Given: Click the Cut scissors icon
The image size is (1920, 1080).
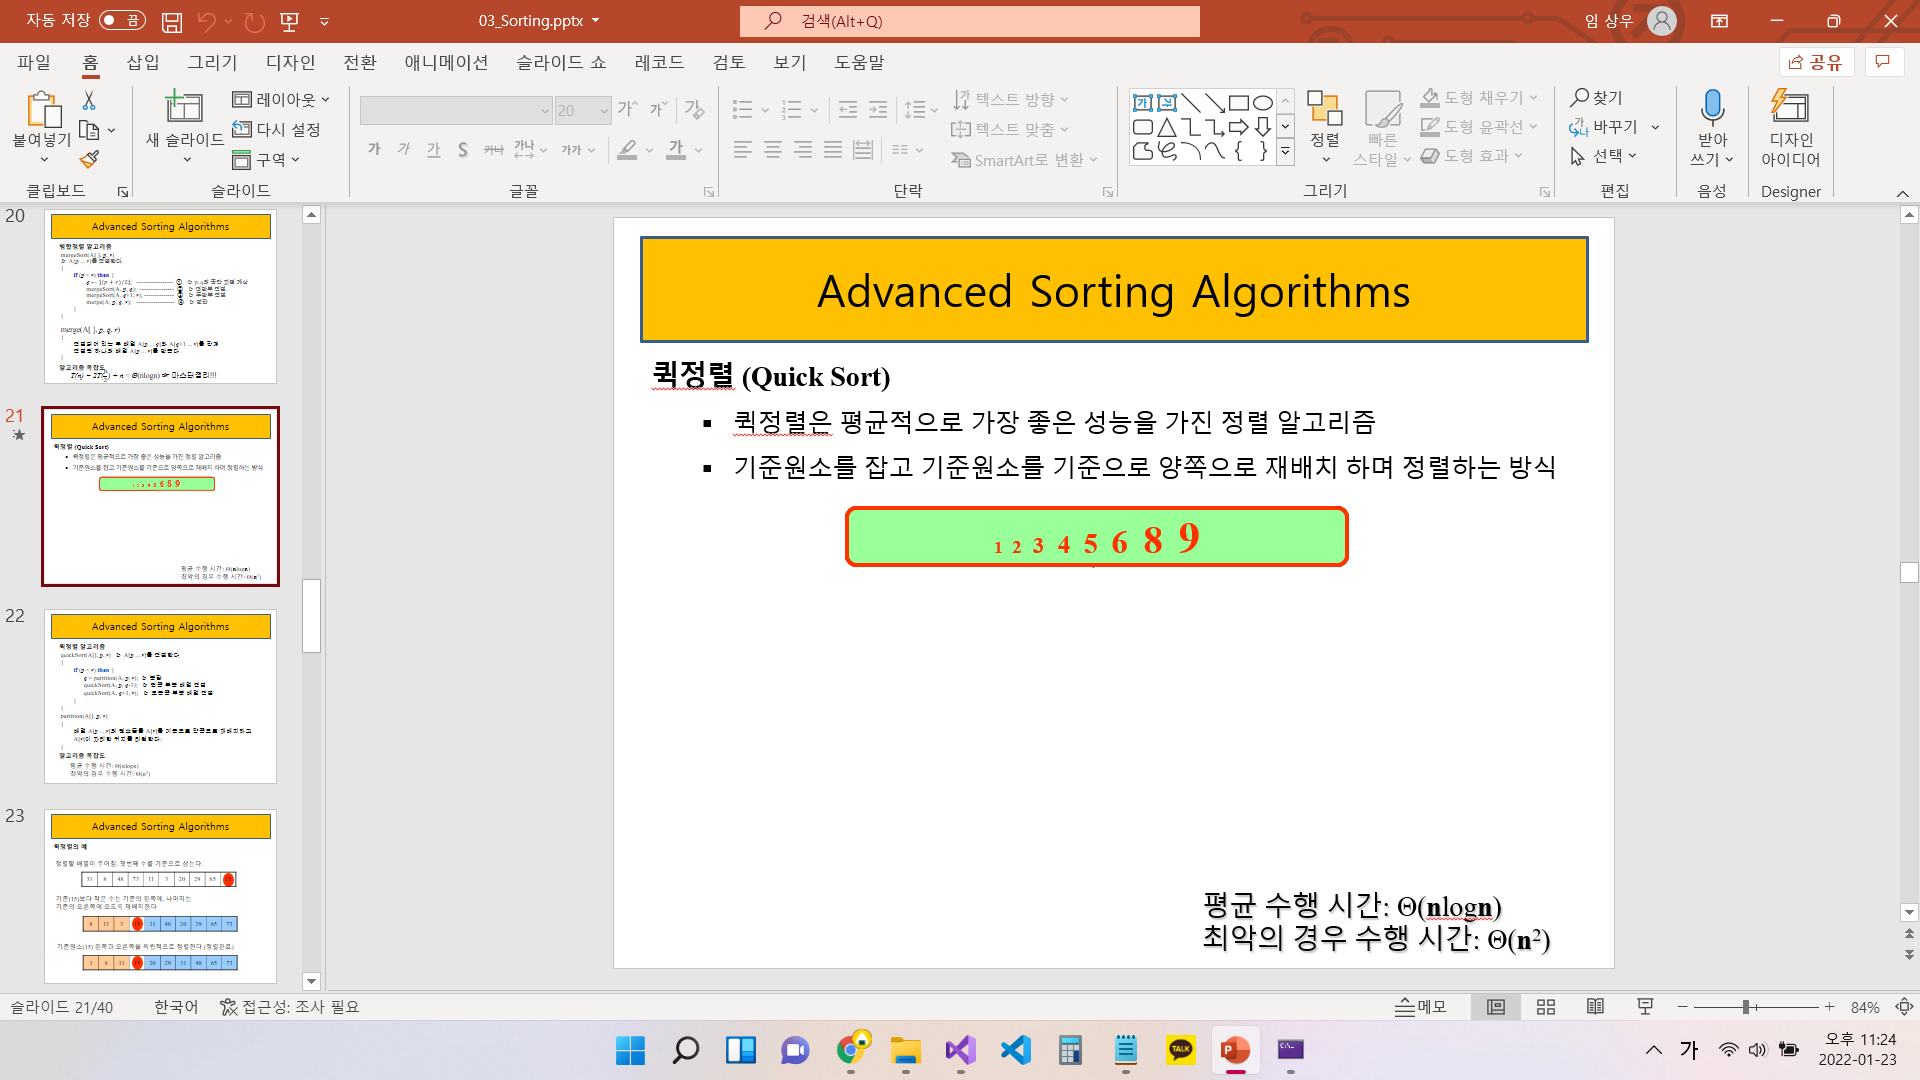Looking at the screenshot, I should tap(89, 100).
